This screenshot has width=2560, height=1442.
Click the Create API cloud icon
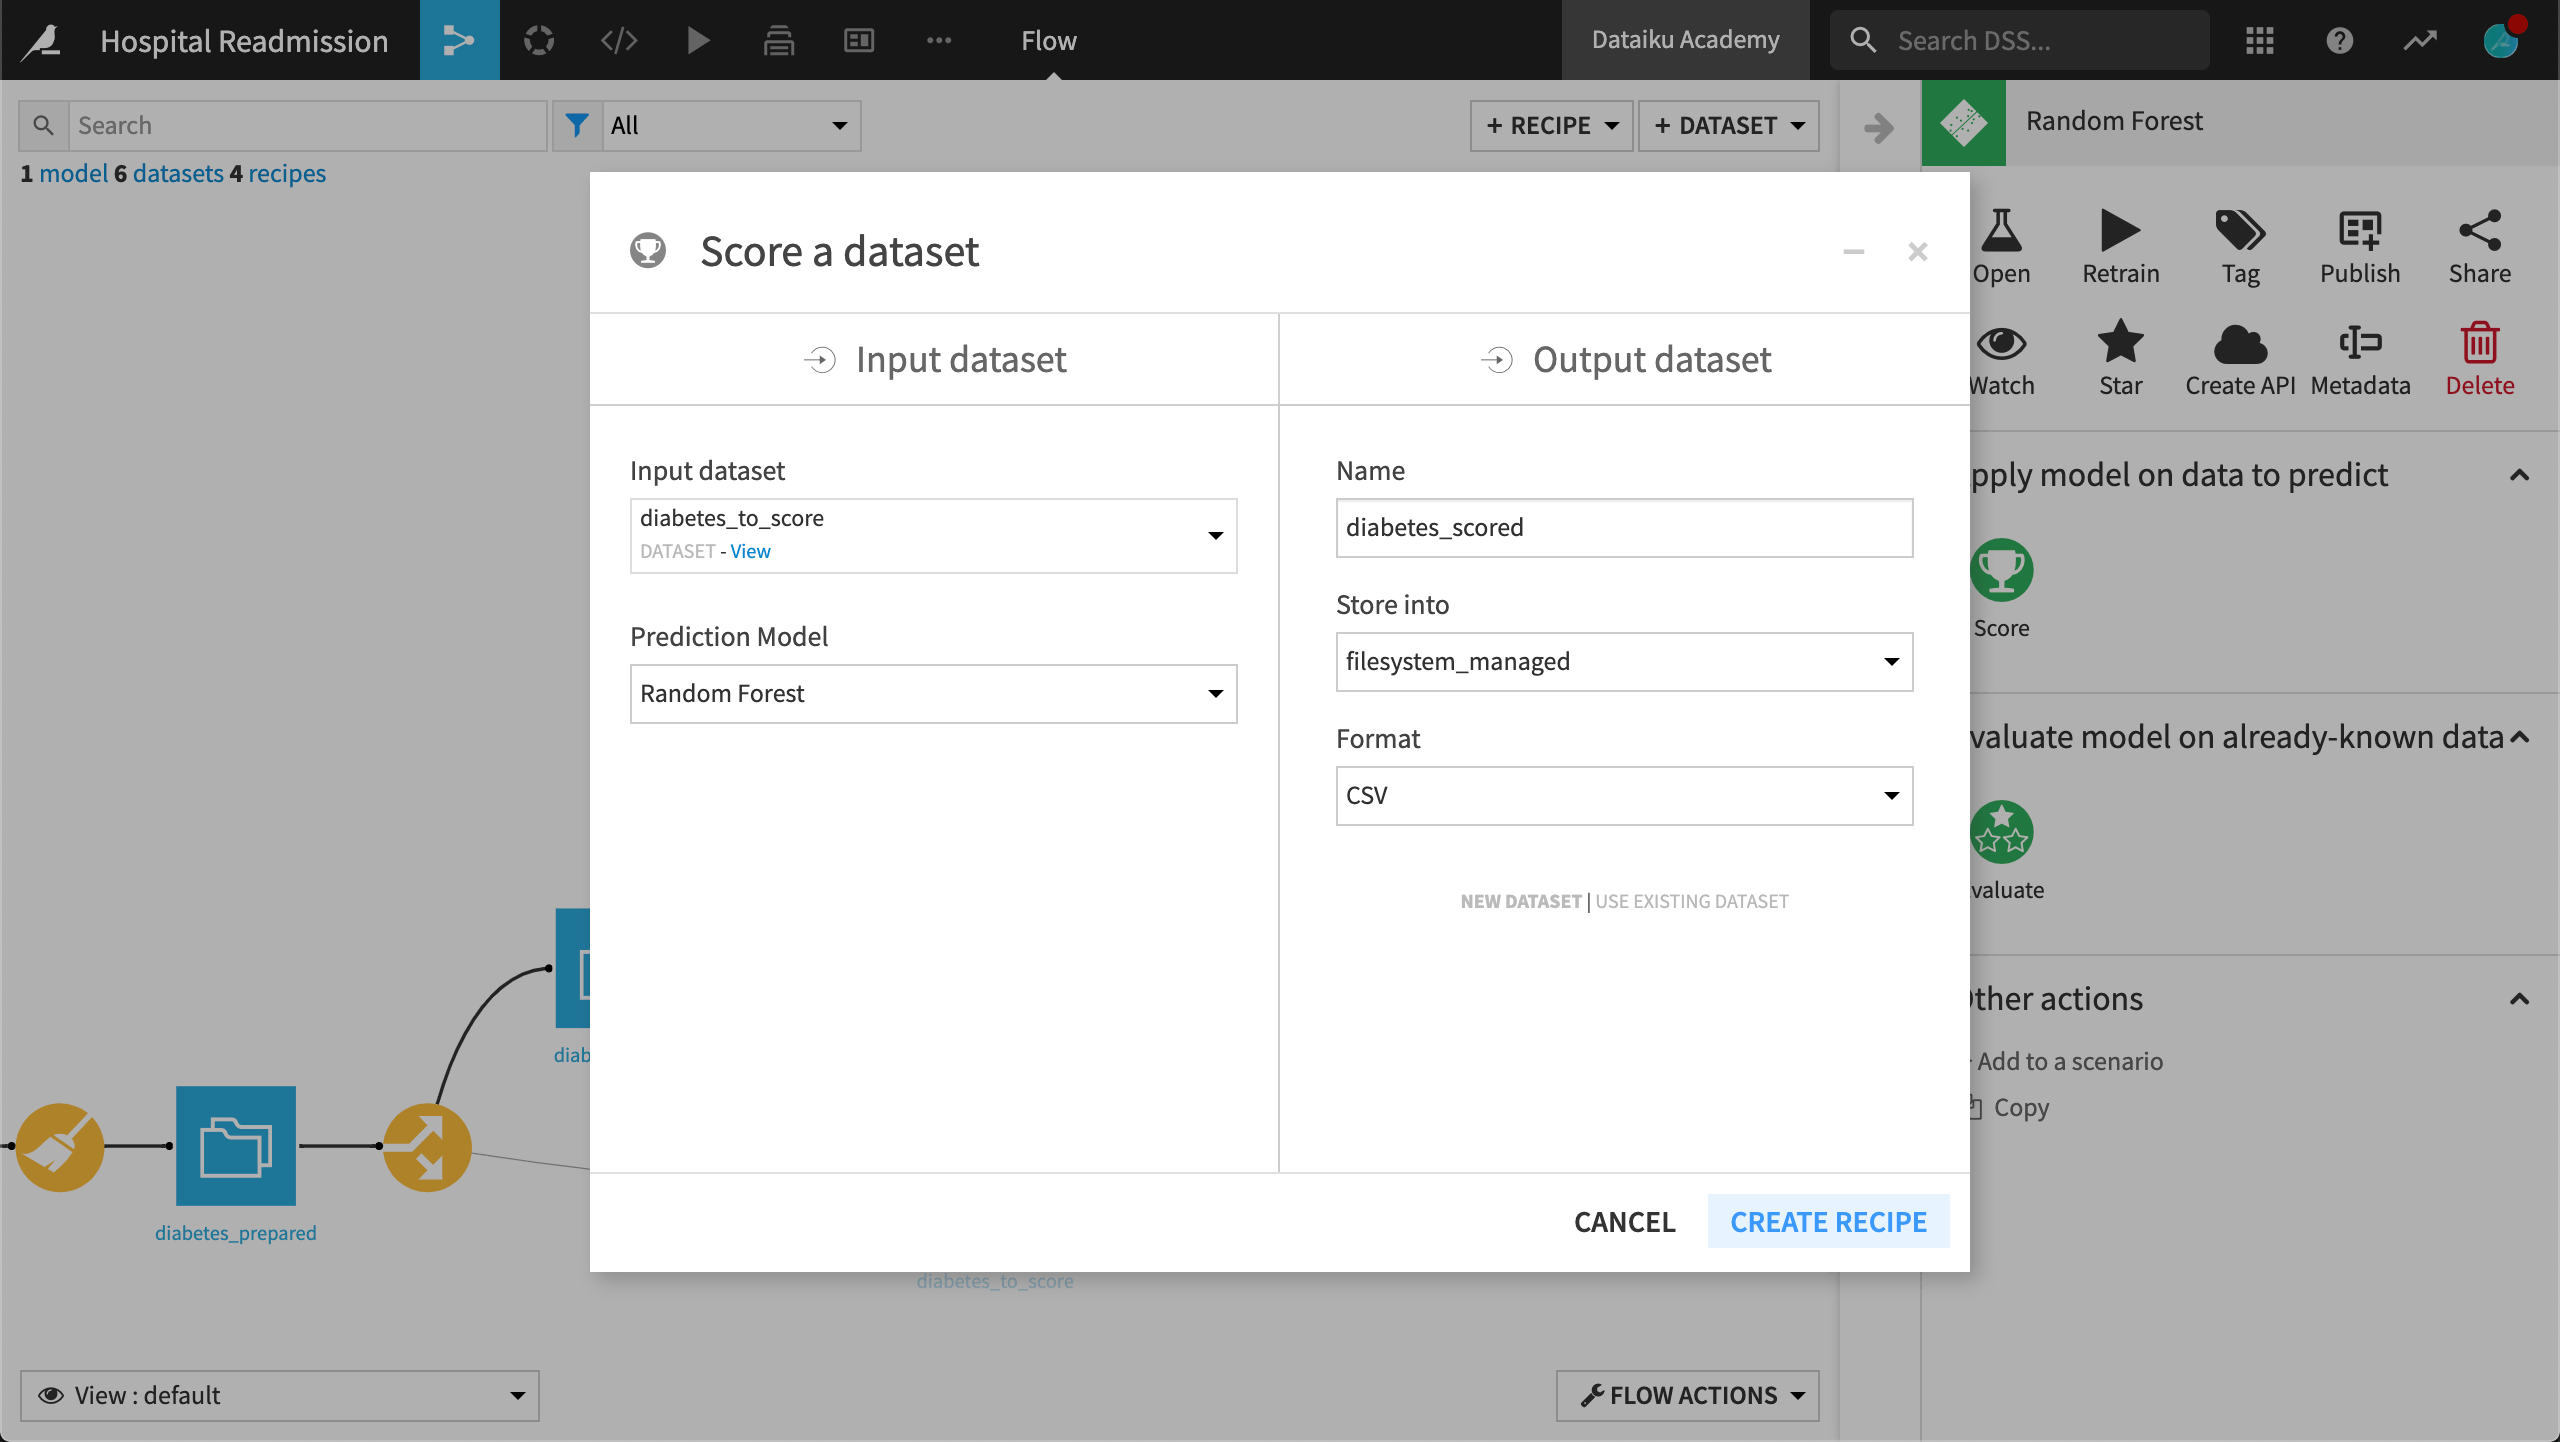(2240, 345)
